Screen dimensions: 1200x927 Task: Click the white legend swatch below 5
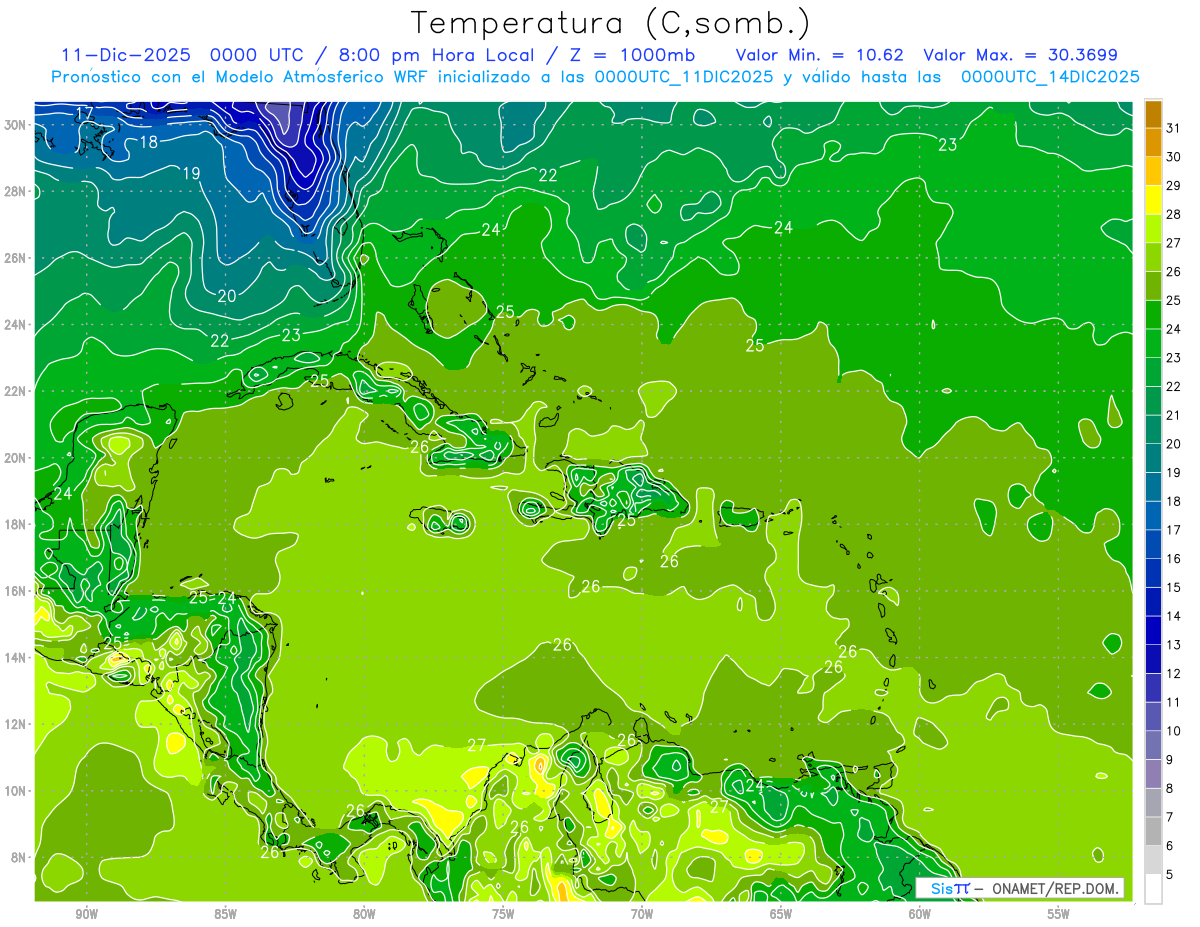tap(1153, 889)
